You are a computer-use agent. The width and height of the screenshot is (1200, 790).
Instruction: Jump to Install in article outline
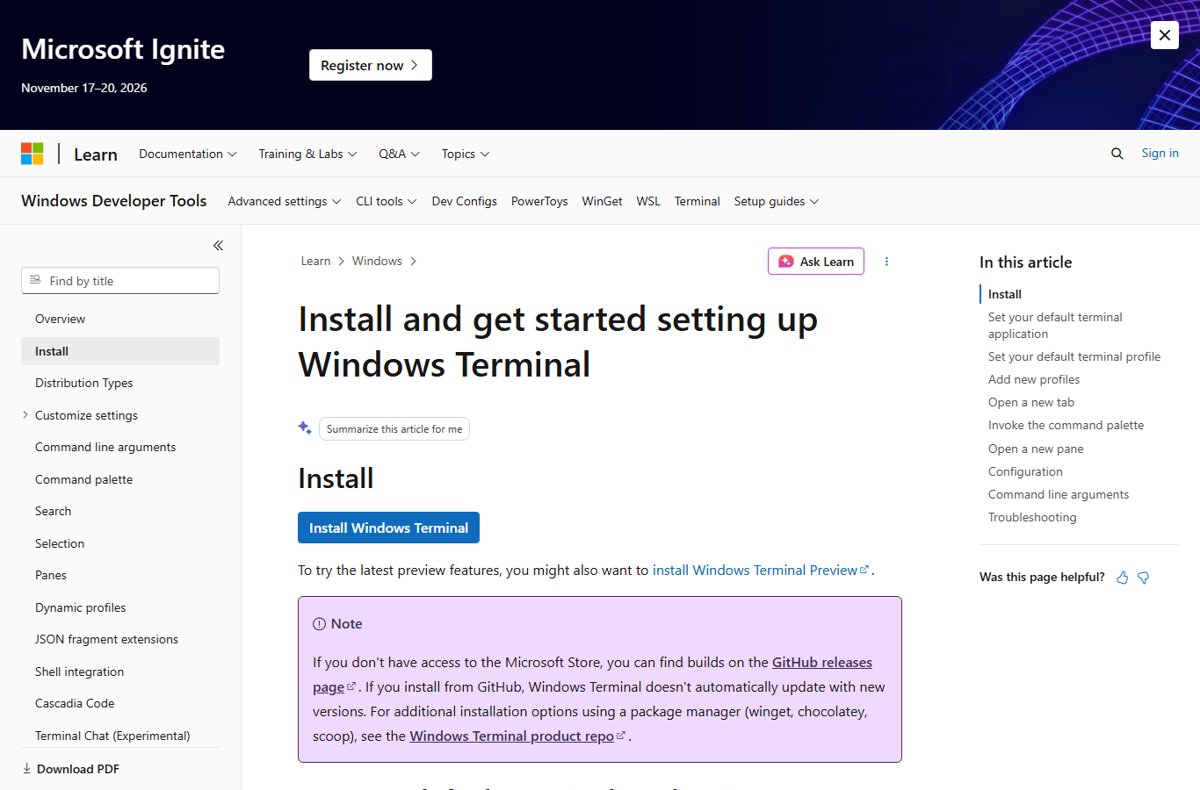(x=1005, y=294)
